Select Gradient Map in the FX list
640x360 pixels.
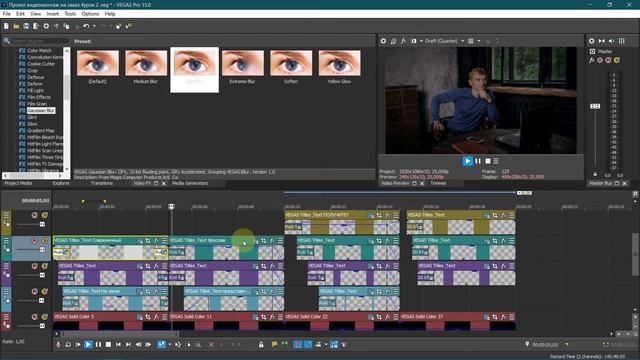[x=41, y=131]
